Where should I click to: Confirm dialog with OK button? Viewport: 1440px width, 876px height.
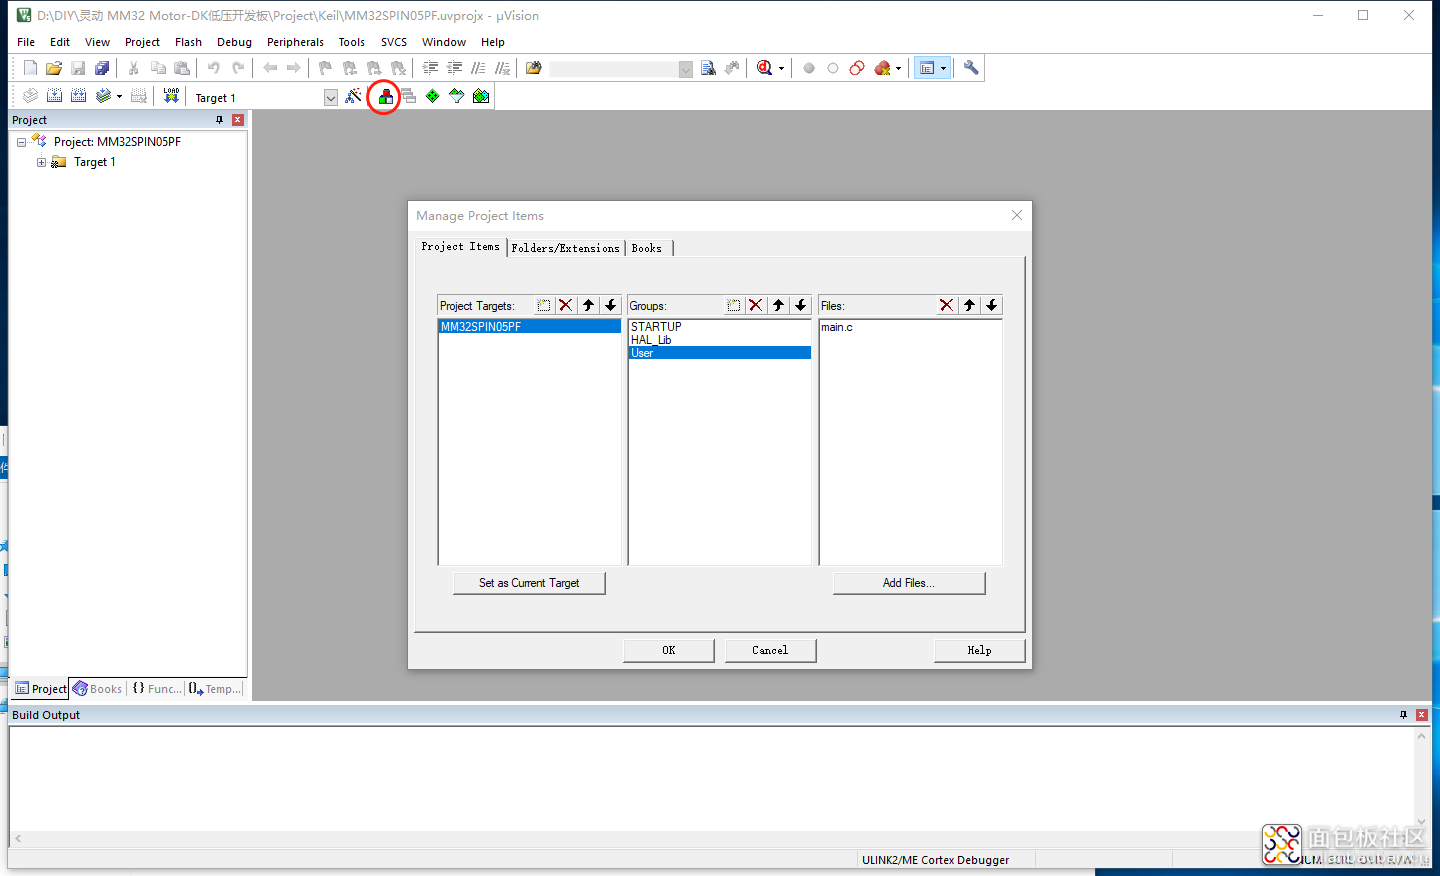(669, 650)
